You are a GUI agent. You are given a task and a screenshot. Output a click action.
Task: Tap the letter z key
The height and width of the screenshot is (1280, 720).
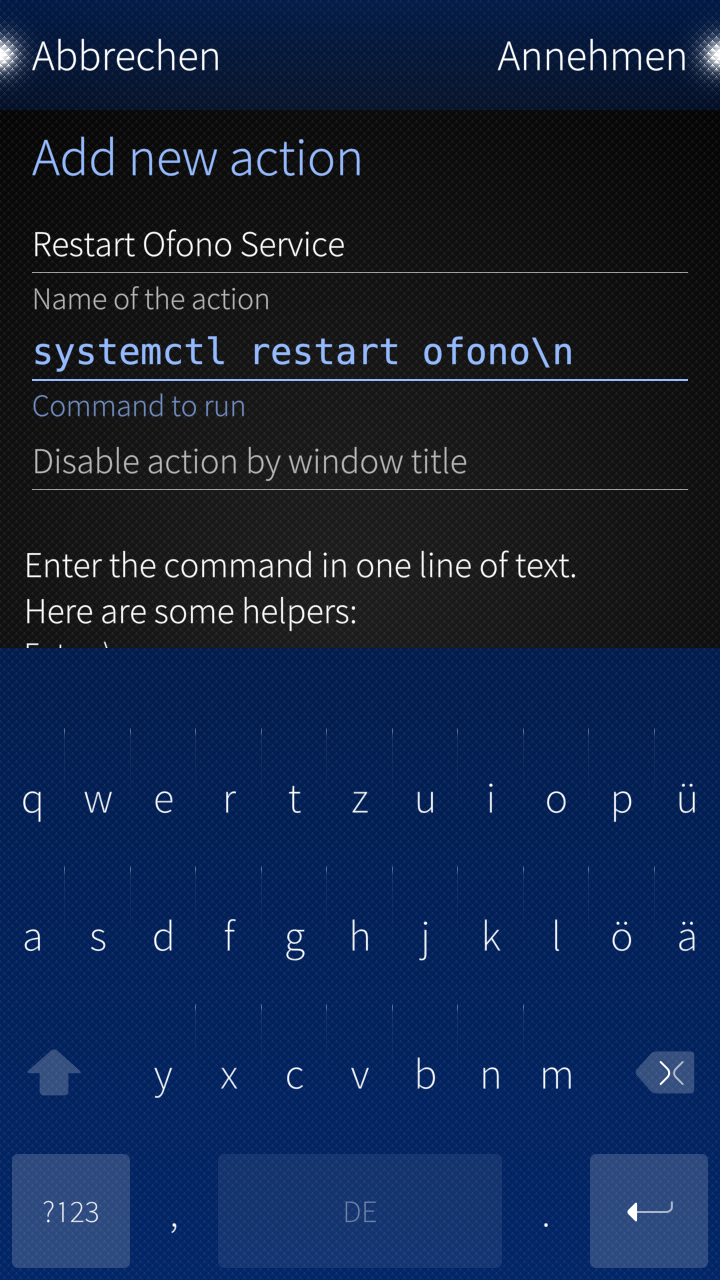click(360, 800)
